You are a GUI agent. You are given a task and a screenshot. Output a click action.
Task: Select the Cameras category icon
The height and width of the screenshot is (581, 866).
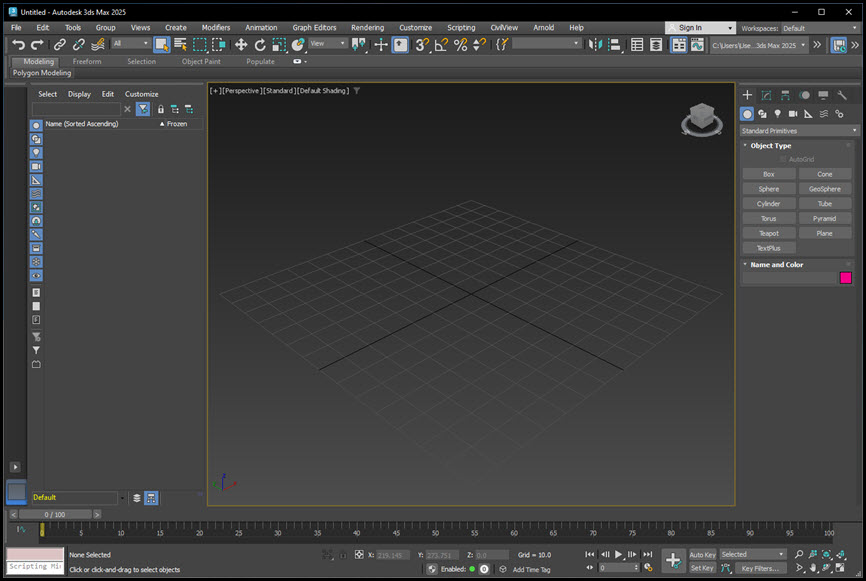(x=793, y=114)
